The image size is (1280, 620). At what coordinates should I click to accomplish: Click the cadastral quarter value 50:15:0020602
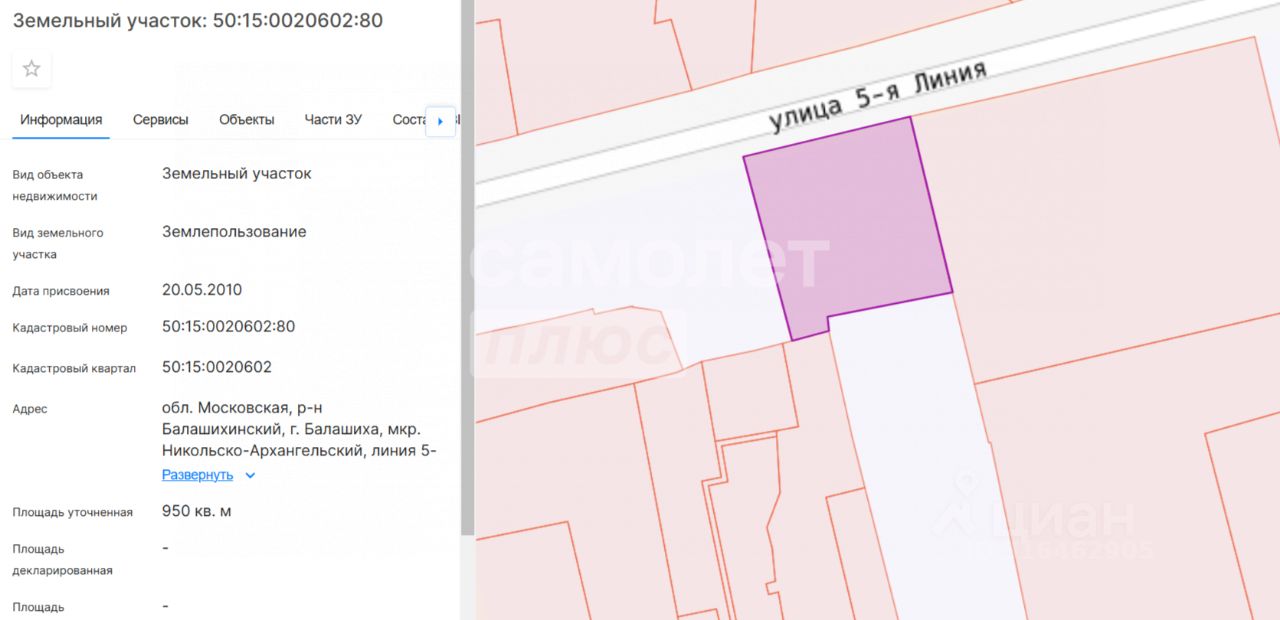click(x=216, y=367)
